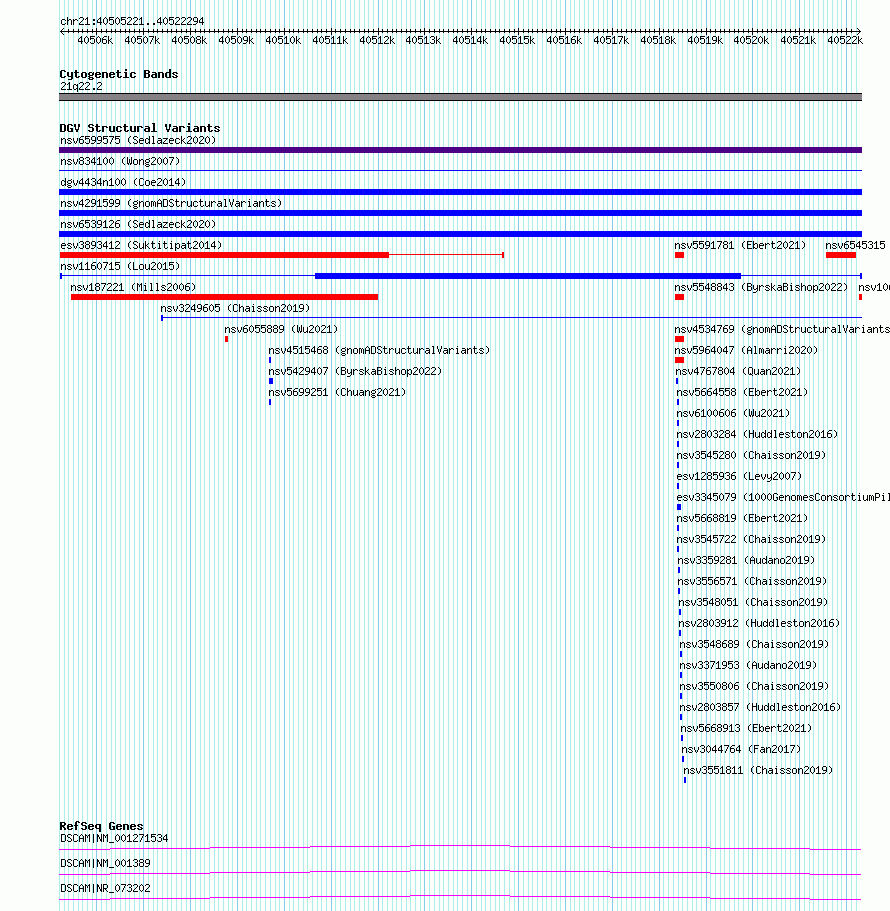Image resolution: width=890 pixels, height=911 pixels.
Task: Select the nsv2803912 (Huddleston2016) label
Action: (760, 623)
